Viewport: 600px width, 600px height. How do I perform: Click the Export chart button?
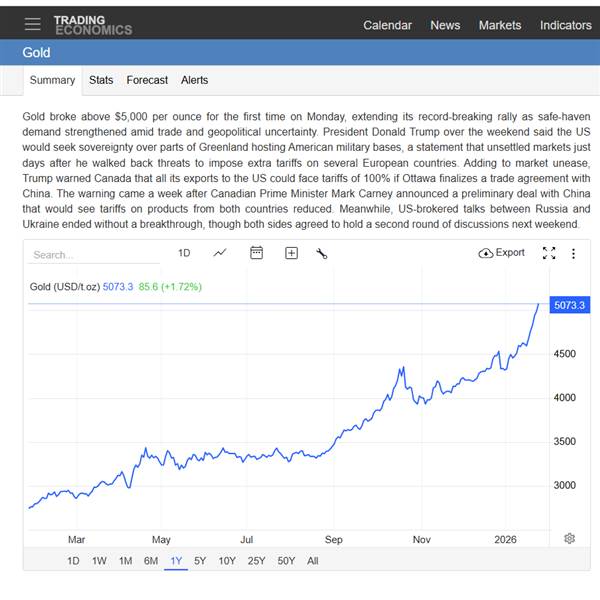point(502,253)
